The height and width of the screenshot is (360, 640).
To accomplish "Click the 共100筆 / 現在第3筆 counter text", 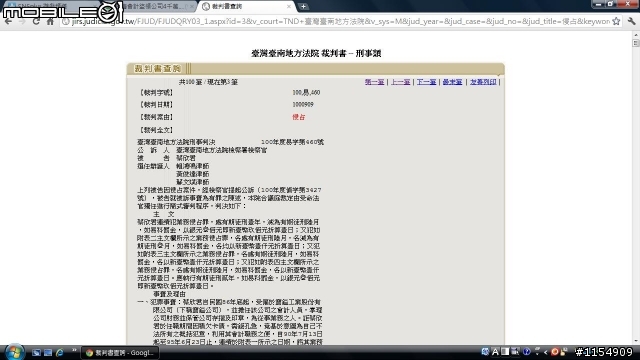I will (208, 82).
